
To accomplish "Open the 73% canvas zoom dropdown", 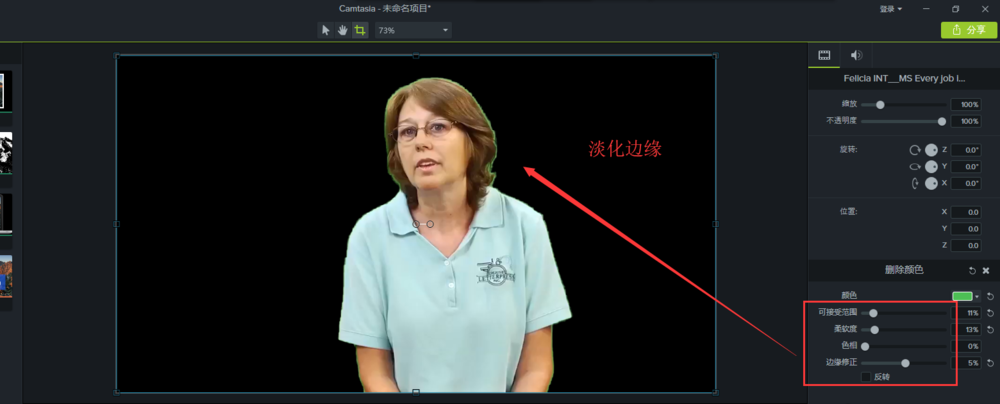I will (413, 30).
